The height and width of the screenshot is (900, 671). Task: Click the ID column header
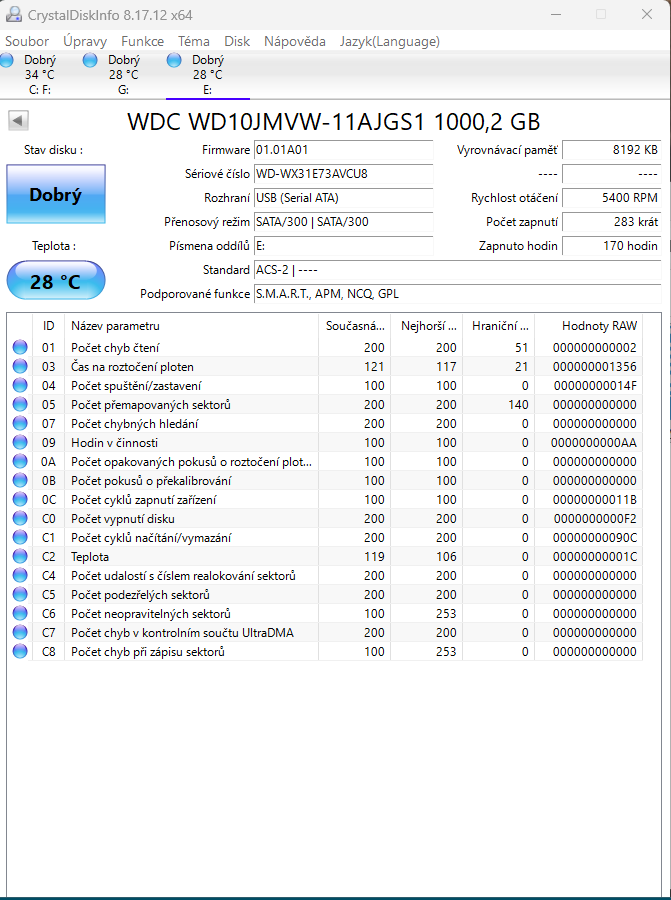coord(49,325)
